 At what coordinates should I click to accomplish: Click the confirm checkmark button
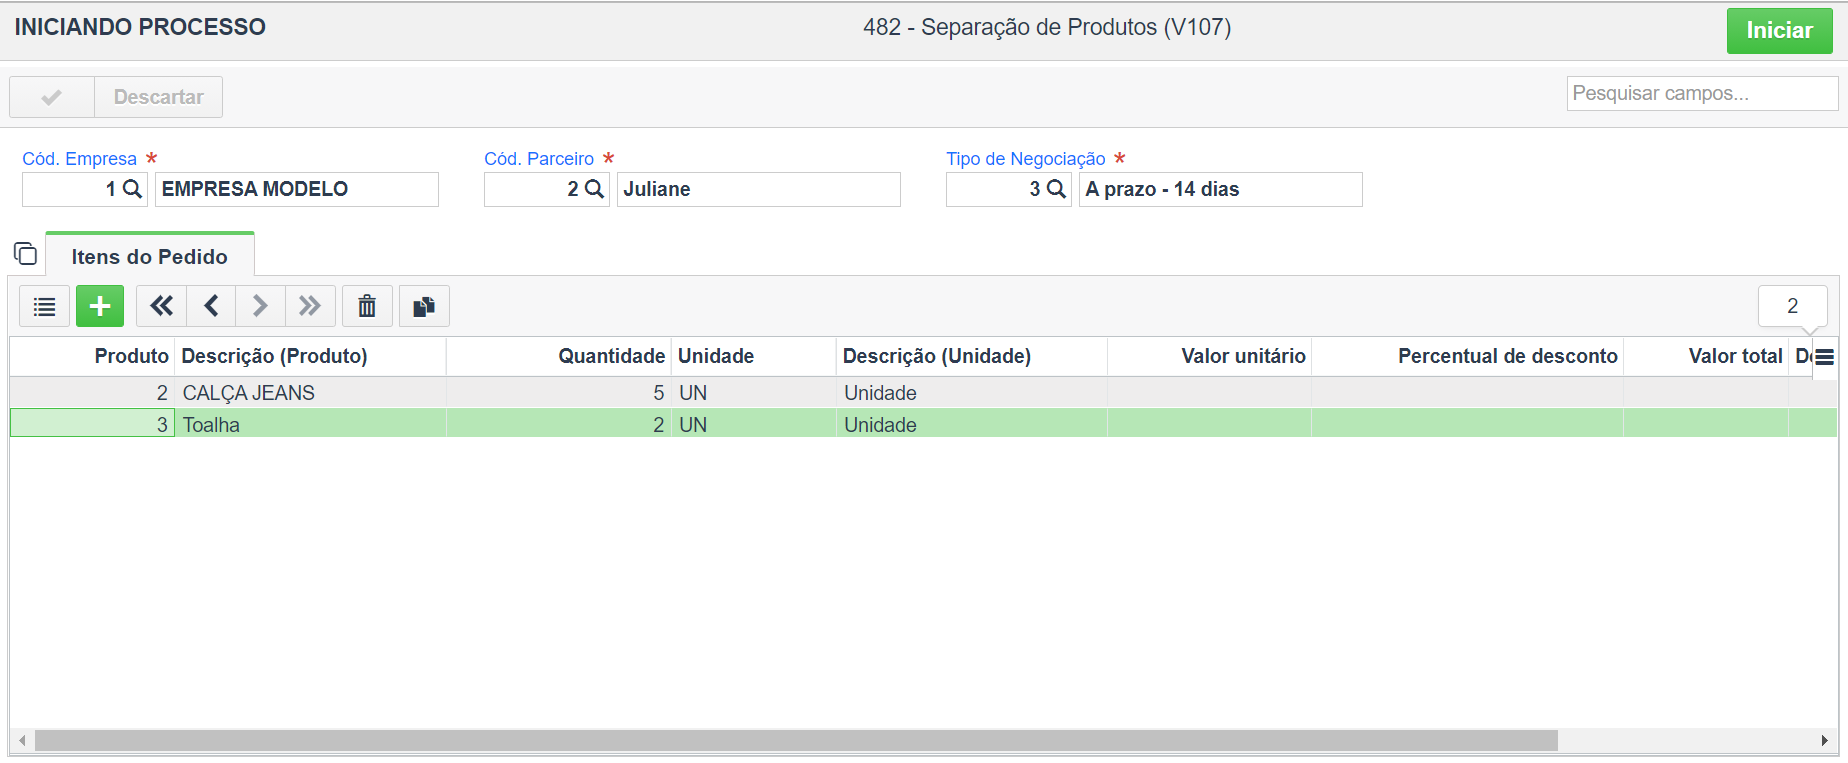52,97
